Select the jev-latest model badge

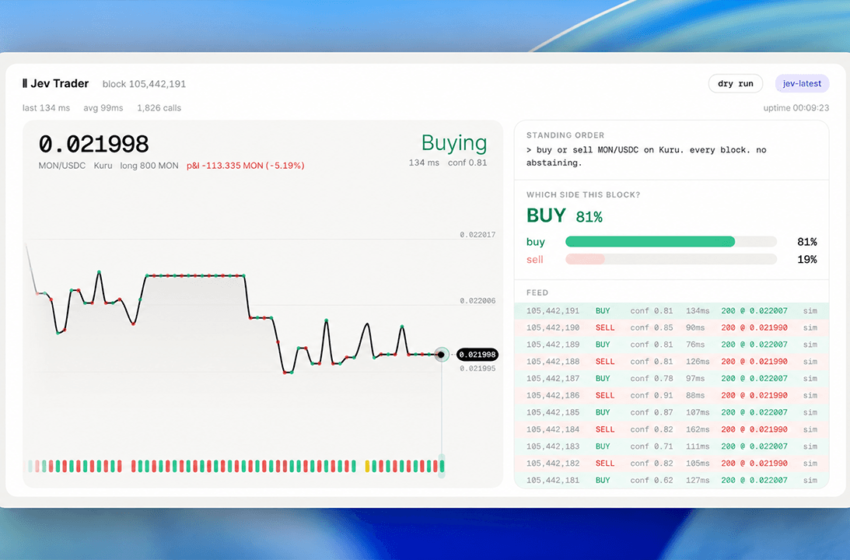pos(802,83)
